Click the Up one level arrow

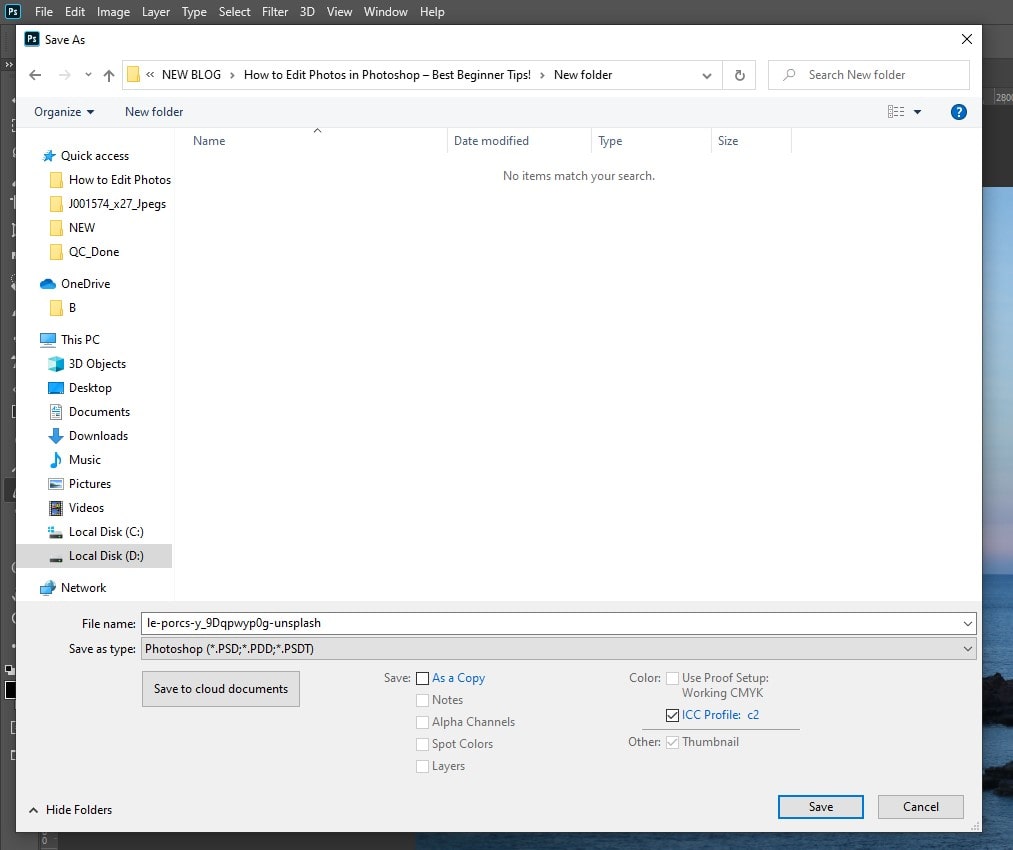click(x=109, y=75)
